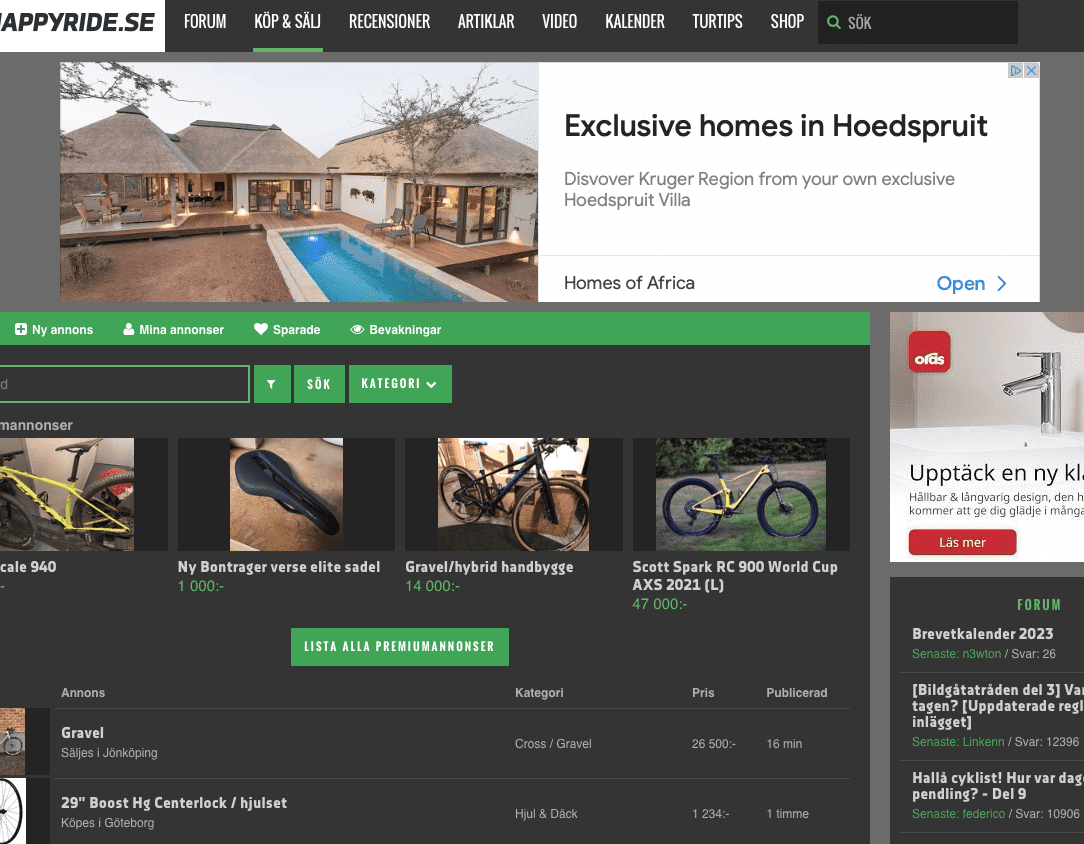Open Kalender in the navigation bar
The image size is (1084, 844).
click(x=635, y=22)
